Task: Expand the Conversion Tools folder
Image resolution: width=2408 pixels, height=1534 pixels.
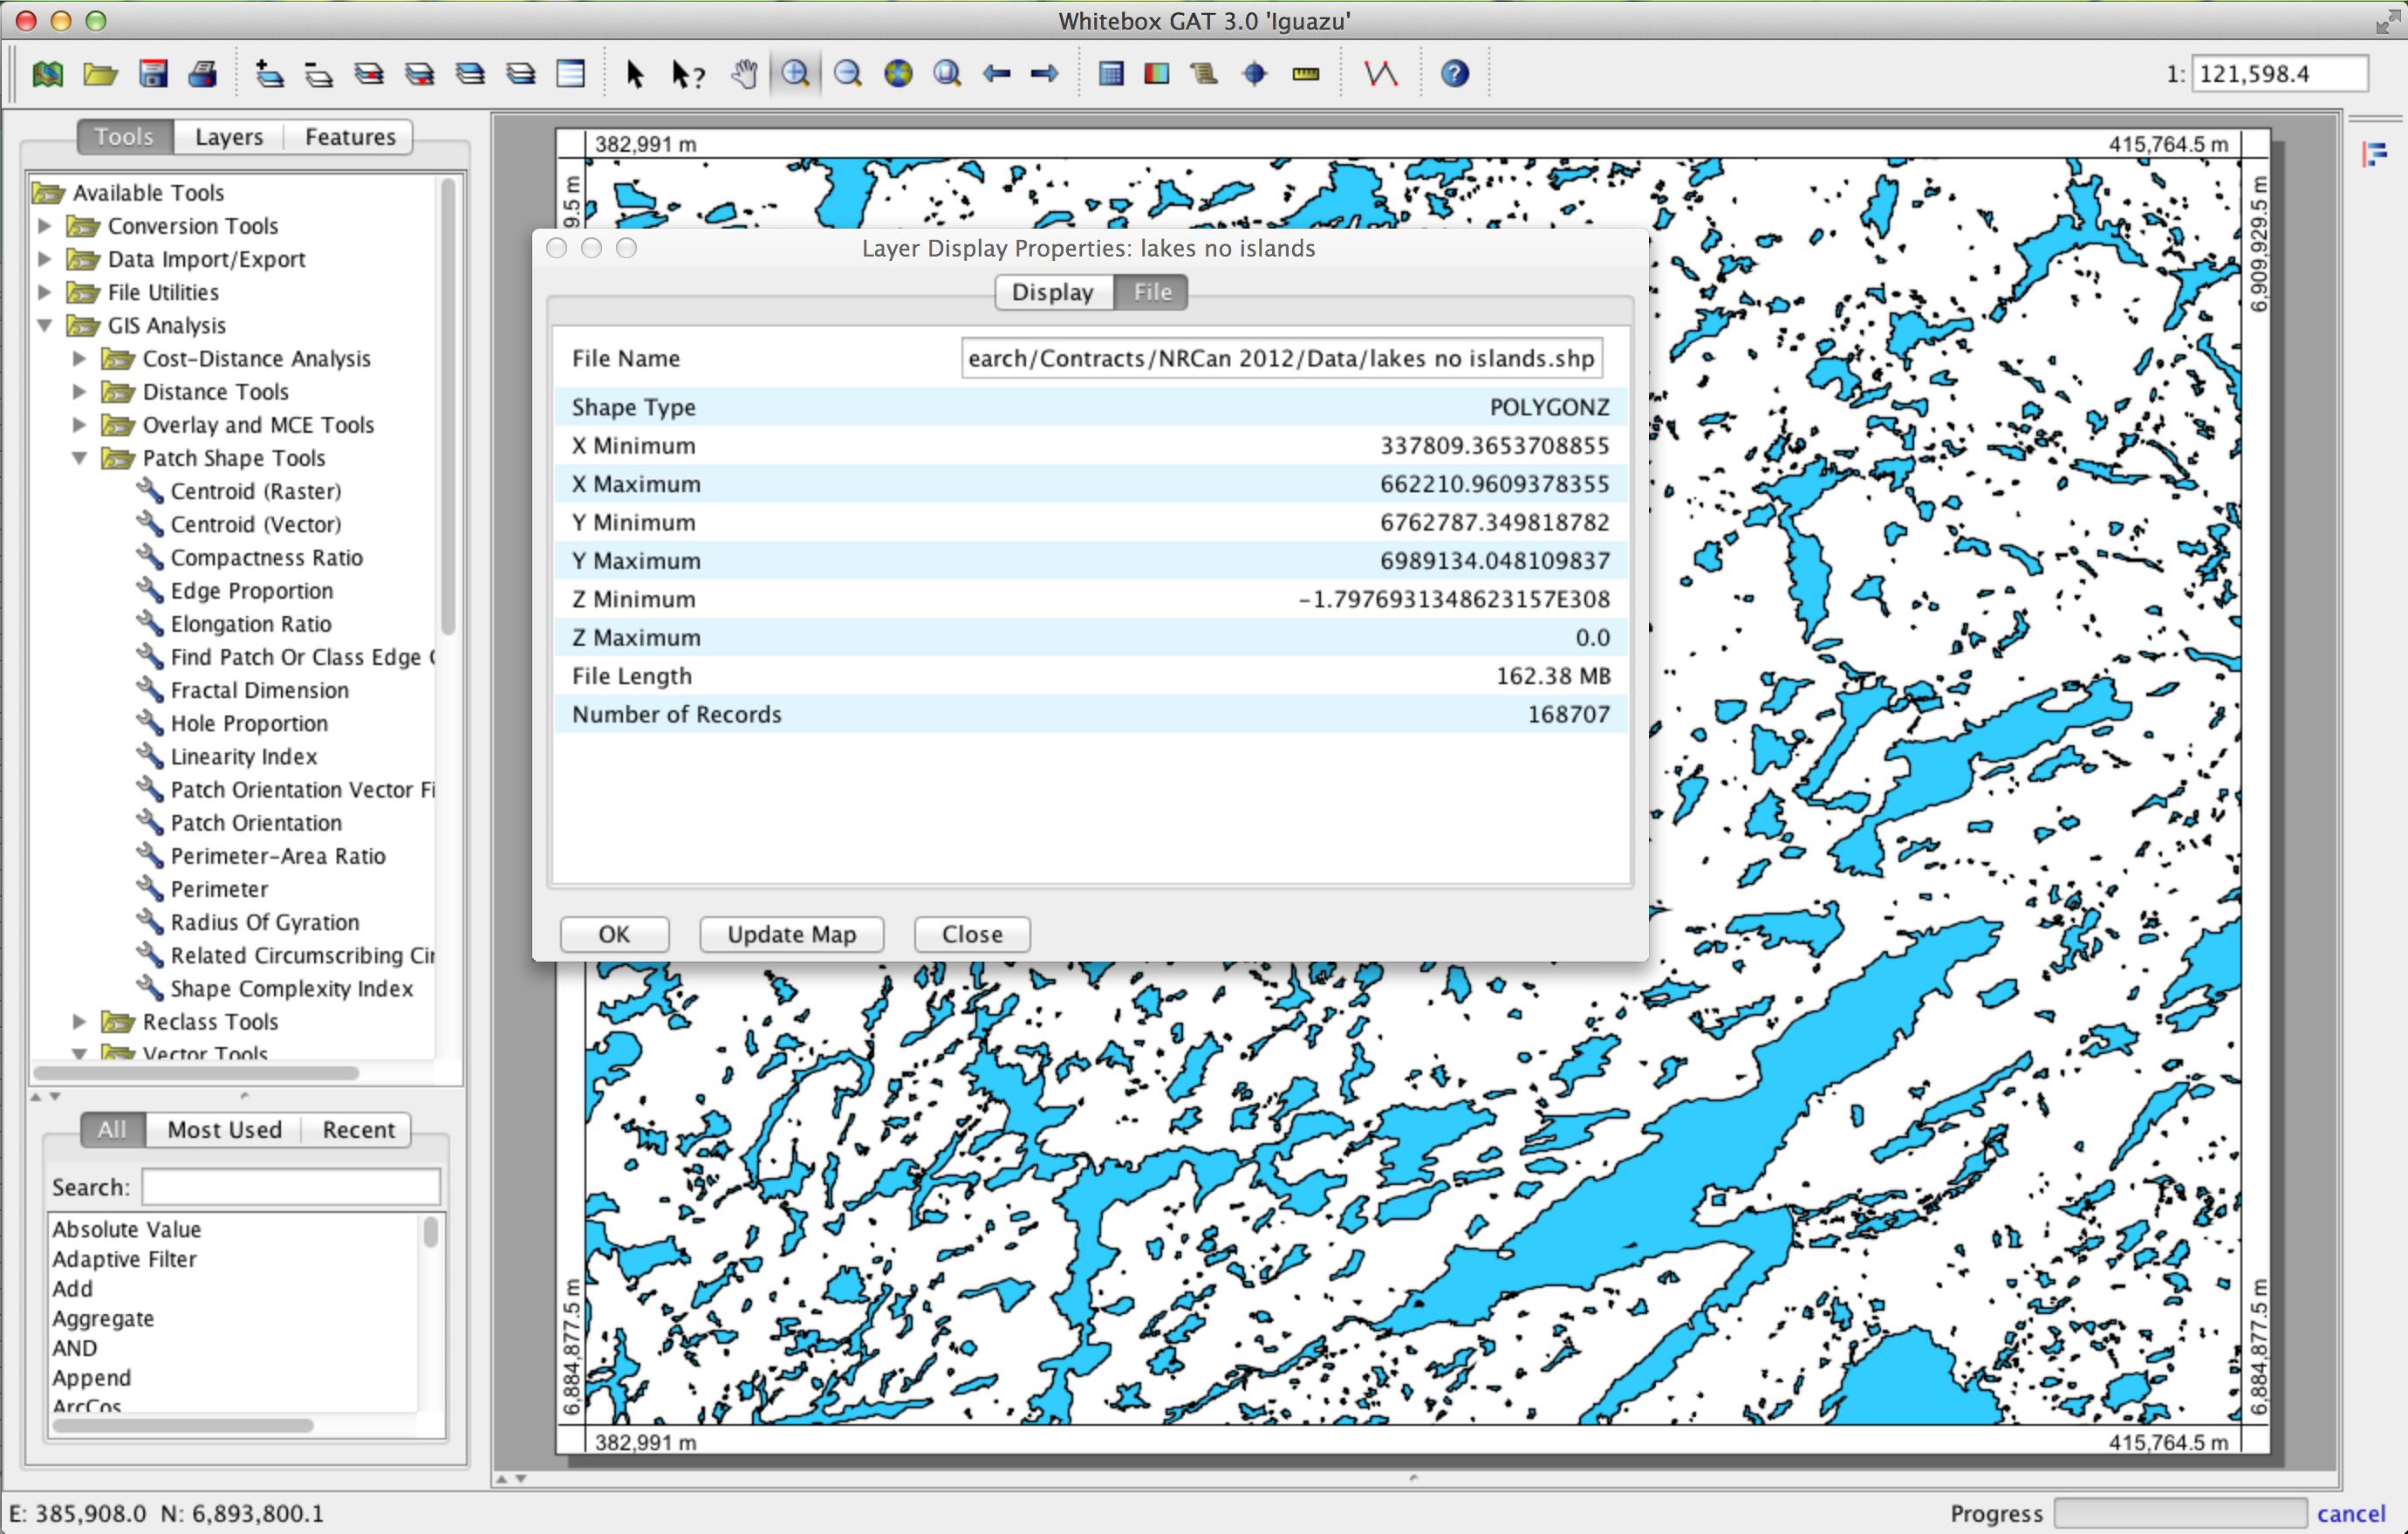Action: pyautogui.click(x=44, y=226)
